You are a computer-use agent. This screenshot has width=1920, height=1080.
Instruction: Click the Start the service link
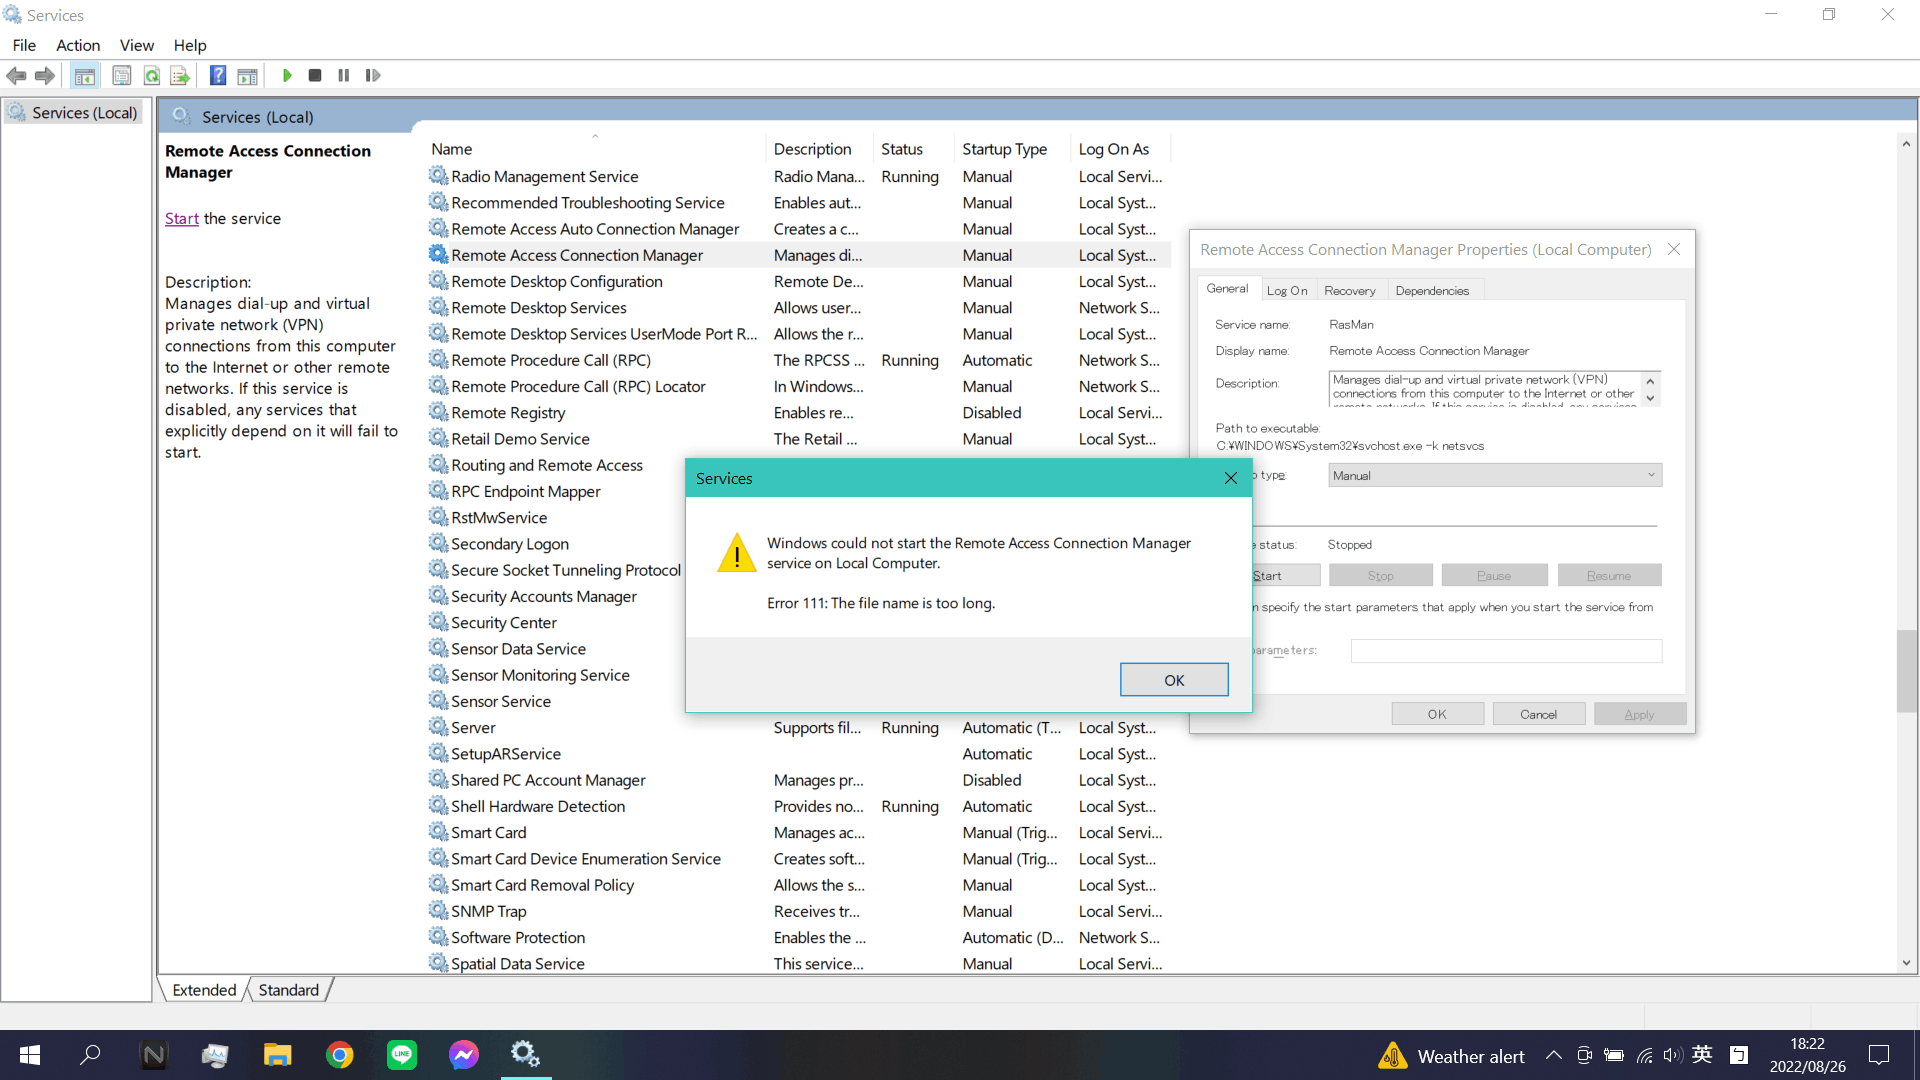(x=181, y=218)
